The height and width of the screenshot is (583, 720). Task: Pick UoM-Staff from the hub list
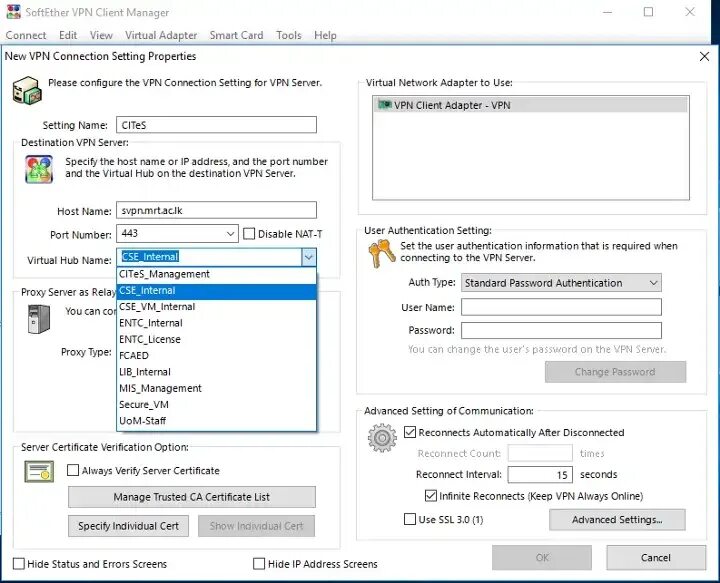click(216, 421)
